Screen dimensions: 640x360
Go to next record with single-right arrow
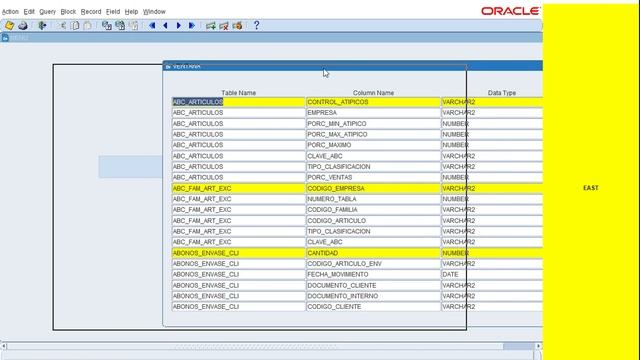pyautogui.click(x=178, y=26)
